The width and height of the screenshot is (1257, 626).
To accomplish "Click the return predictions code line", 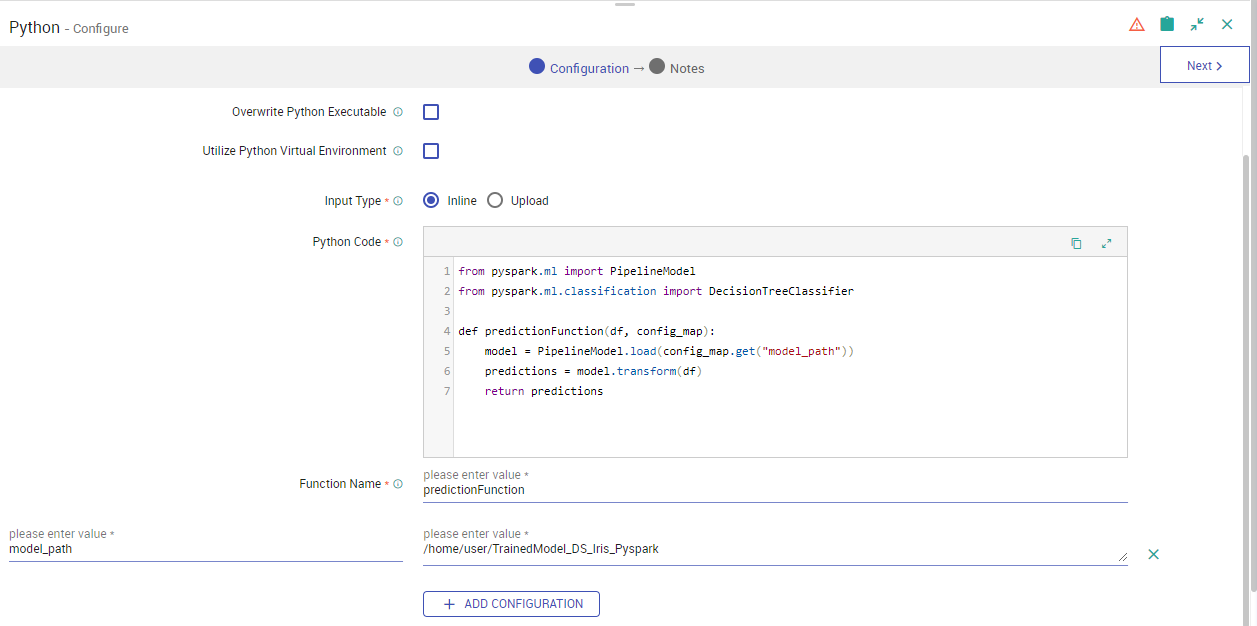I will click(544, 391).
